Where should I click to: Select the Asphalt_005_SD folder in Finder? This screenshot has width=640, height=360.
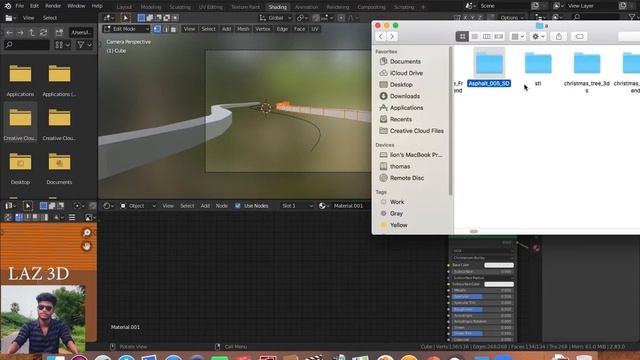pyautogui.click(x=489, y=68)
